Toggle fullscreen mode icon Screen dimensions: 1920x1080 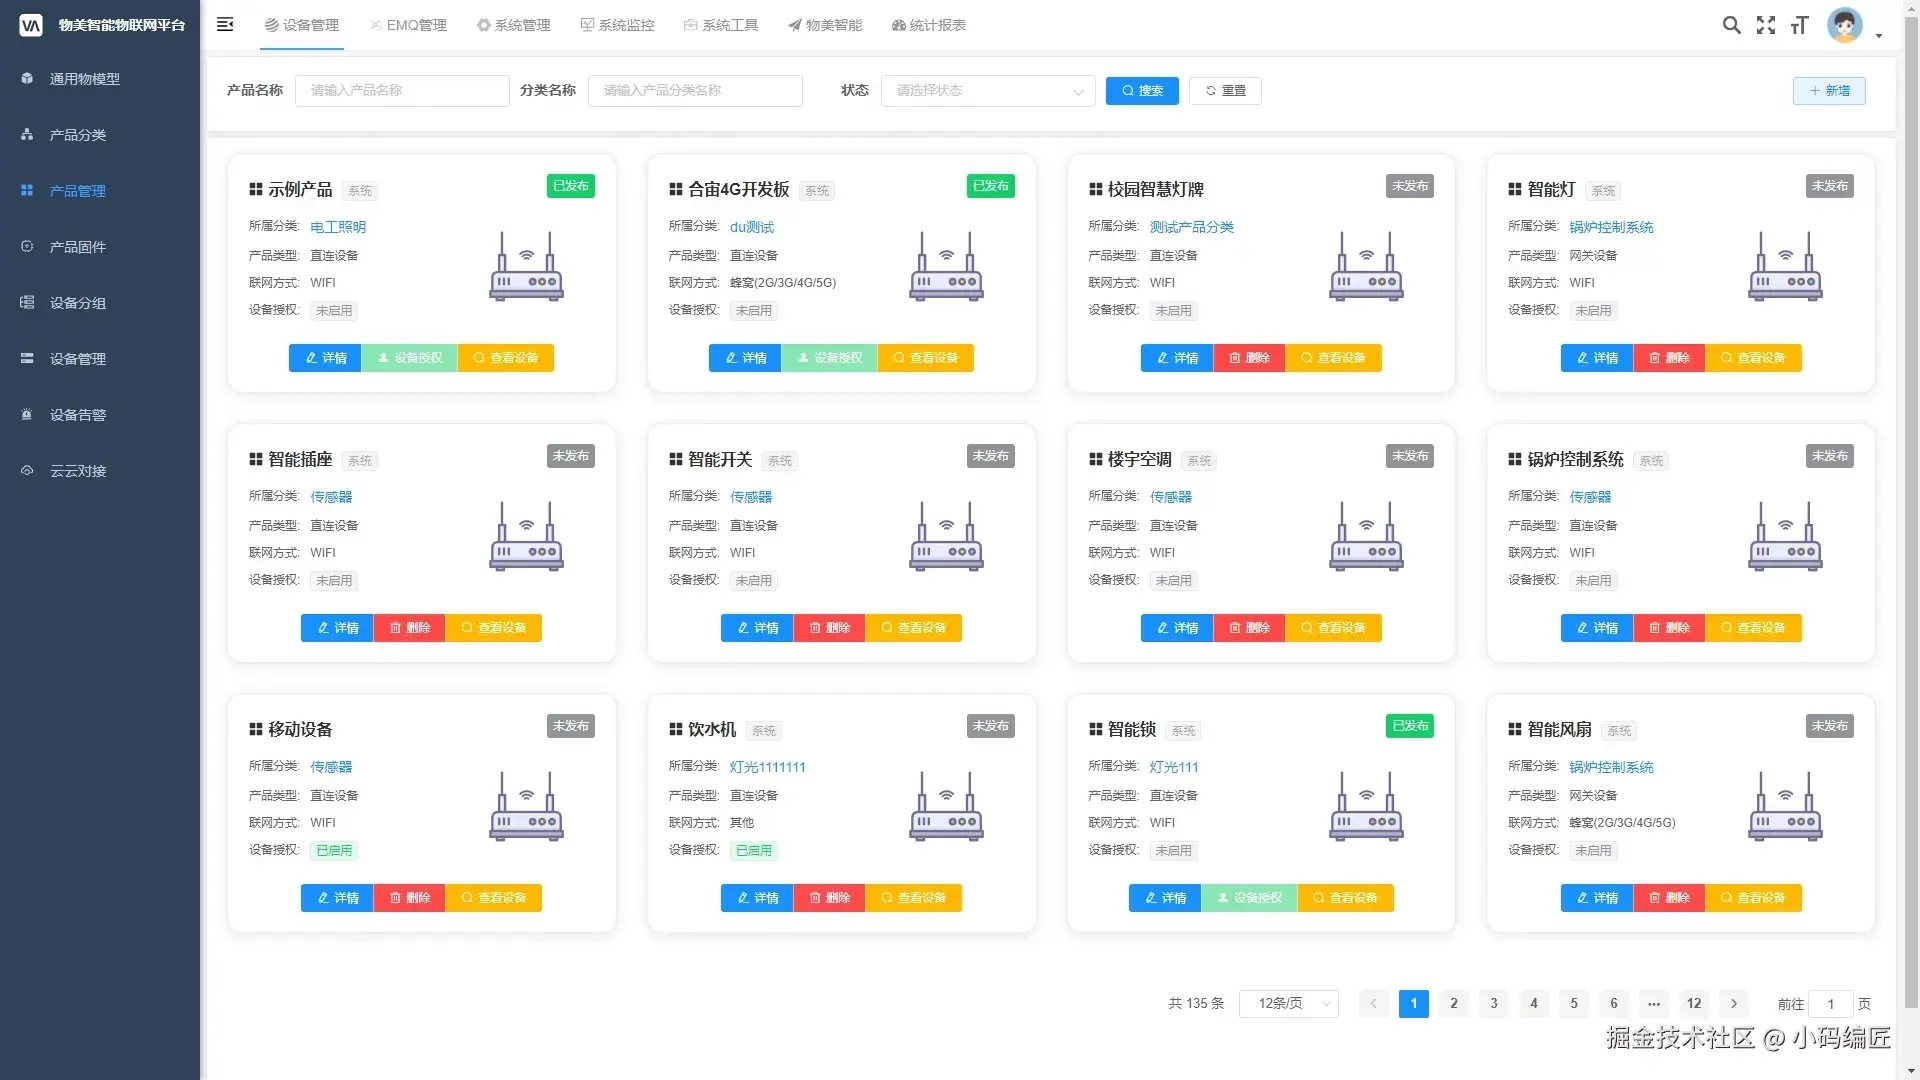1766,25
